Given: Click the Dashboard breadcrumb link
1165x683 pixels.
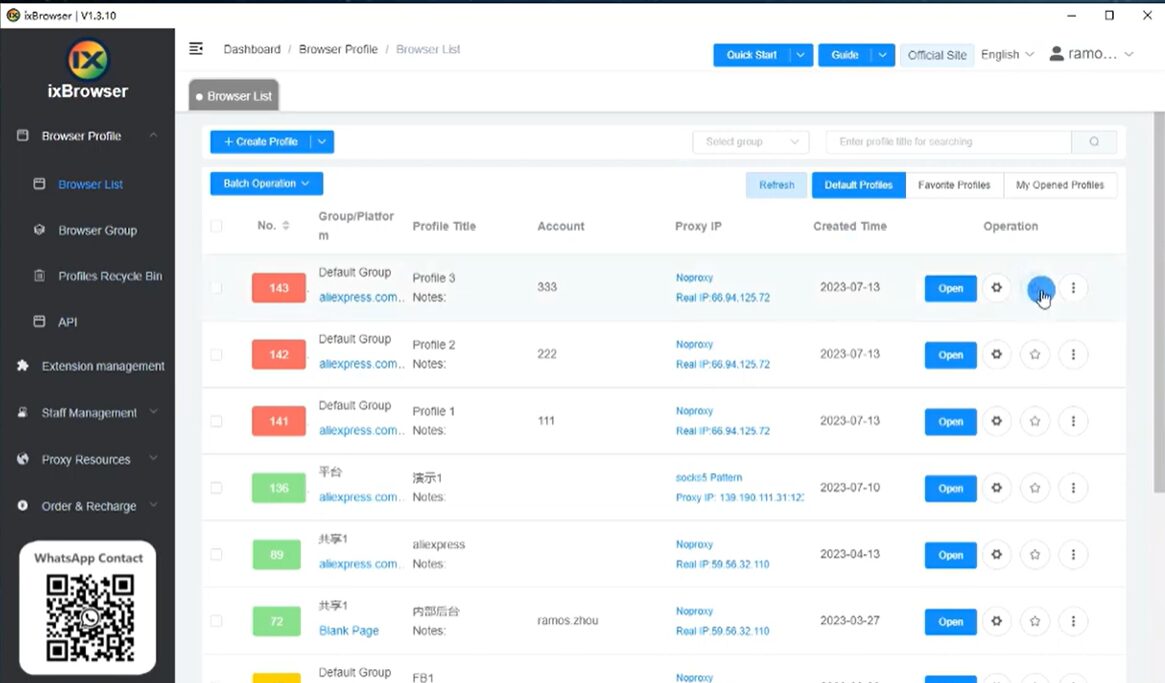Looking at the screenshot, I should [252, 49].
